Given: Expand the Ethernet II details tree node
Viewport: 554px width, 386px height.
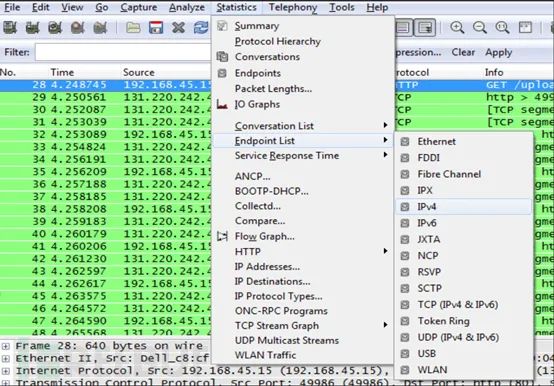Looking at the screenshot, I should (x=5, y=358).
